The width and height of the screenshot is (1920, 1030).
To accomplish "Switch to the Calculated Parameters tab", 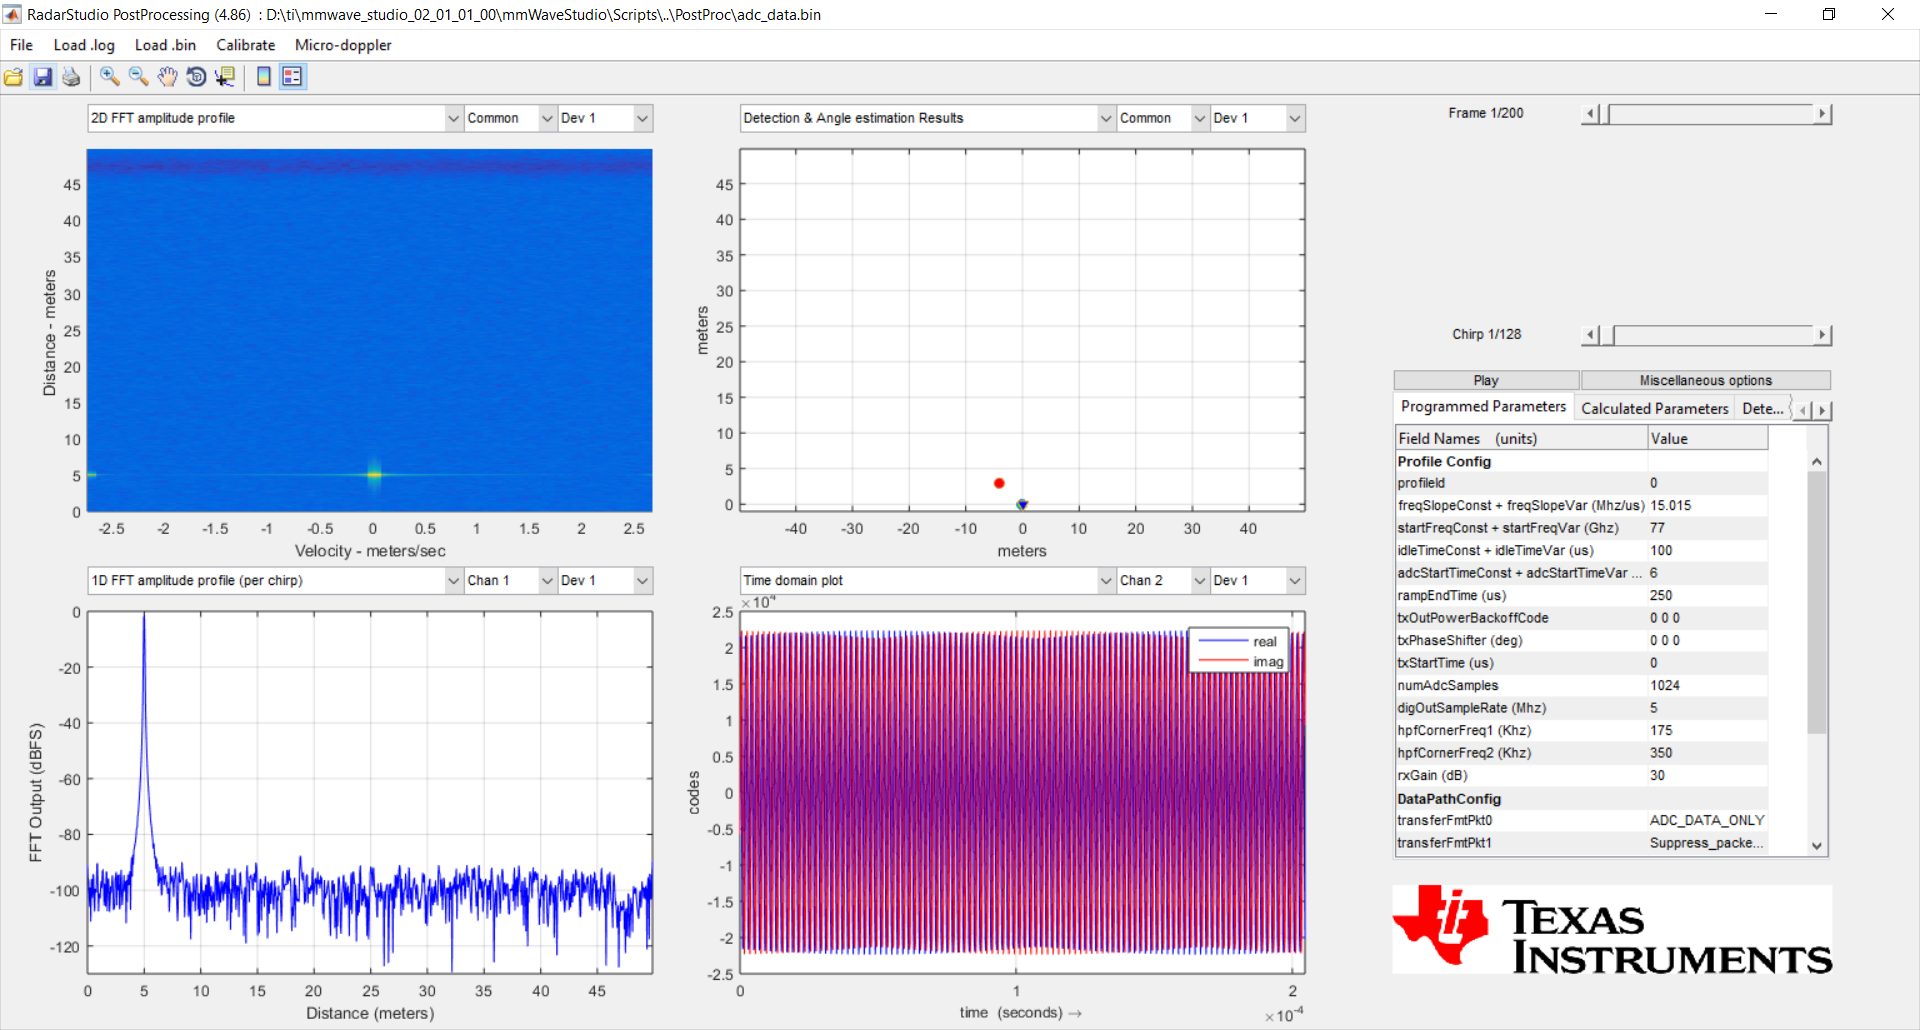I will pyautogui.click(x=1652, y=408).
